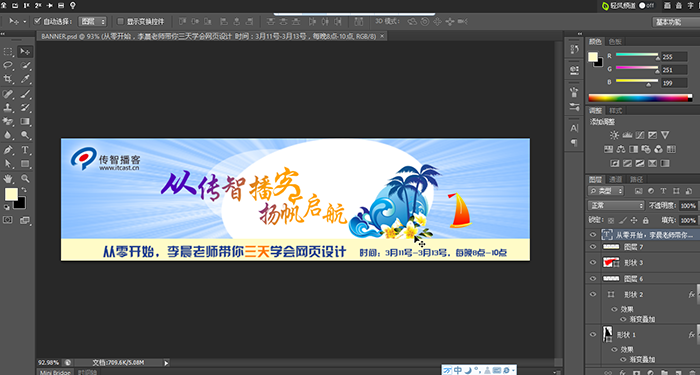Select the Move tool in toolbox

click(x=25, y=52)
